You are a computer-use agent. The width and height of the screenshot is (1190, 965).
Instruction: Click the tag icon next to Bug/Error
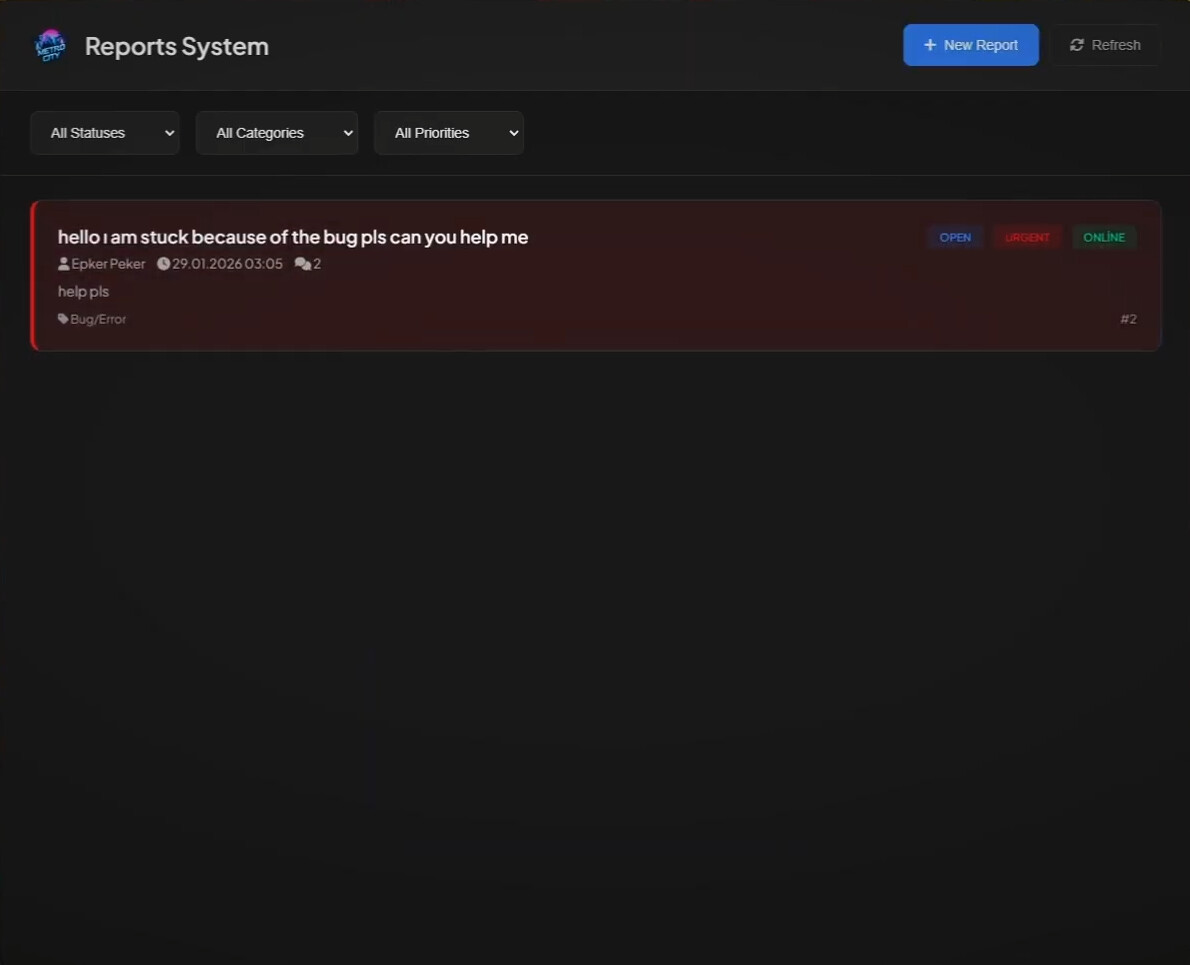63,319
